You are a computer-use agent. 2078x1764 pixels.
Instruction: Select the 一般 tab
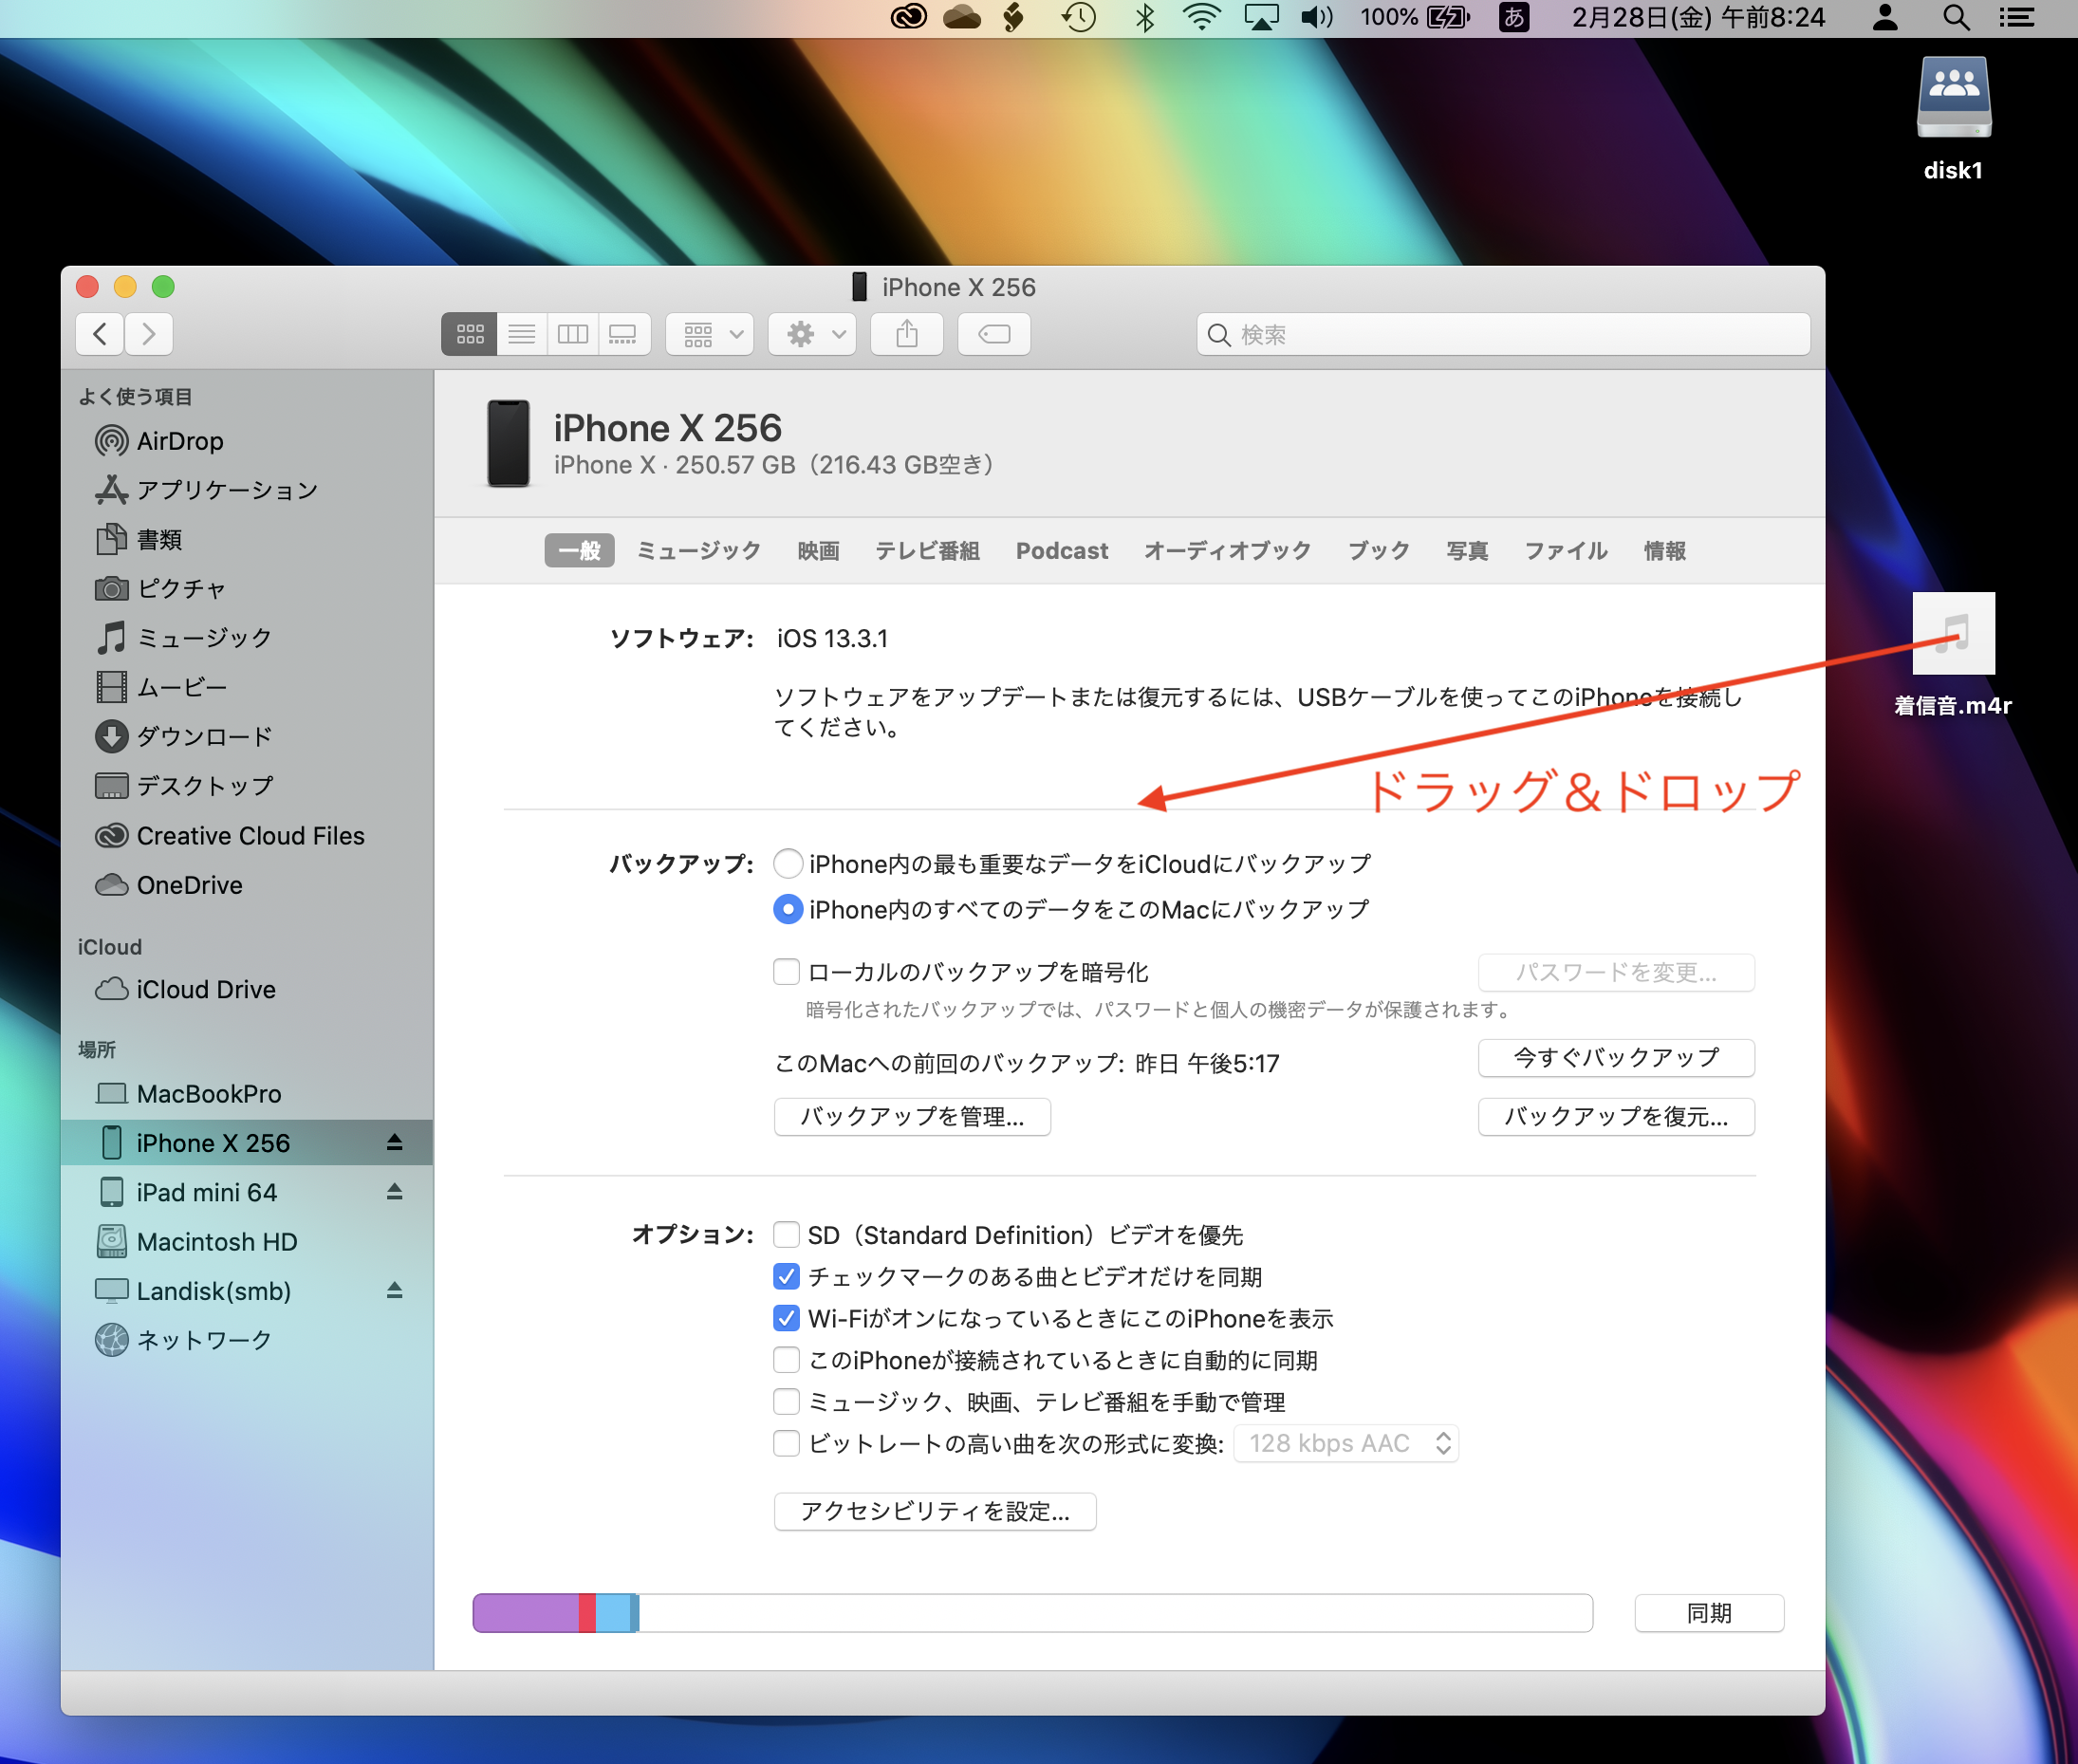579,550
